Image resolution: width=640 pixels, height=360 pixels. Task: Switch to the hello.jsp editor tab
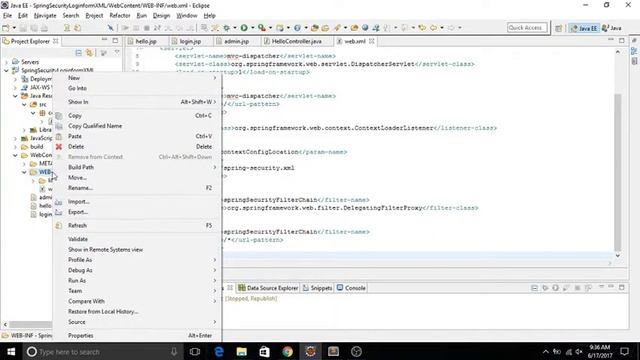tap(146, 41)
